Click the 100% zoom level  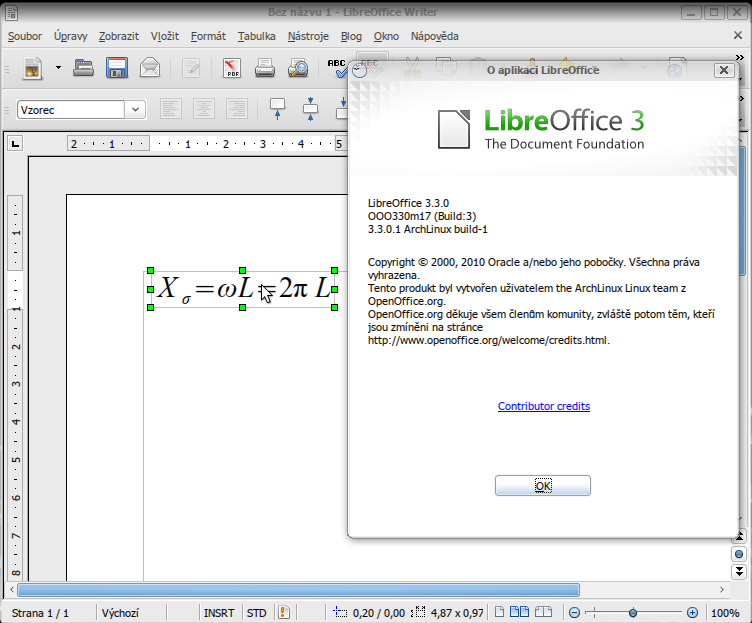pos(725,613)
